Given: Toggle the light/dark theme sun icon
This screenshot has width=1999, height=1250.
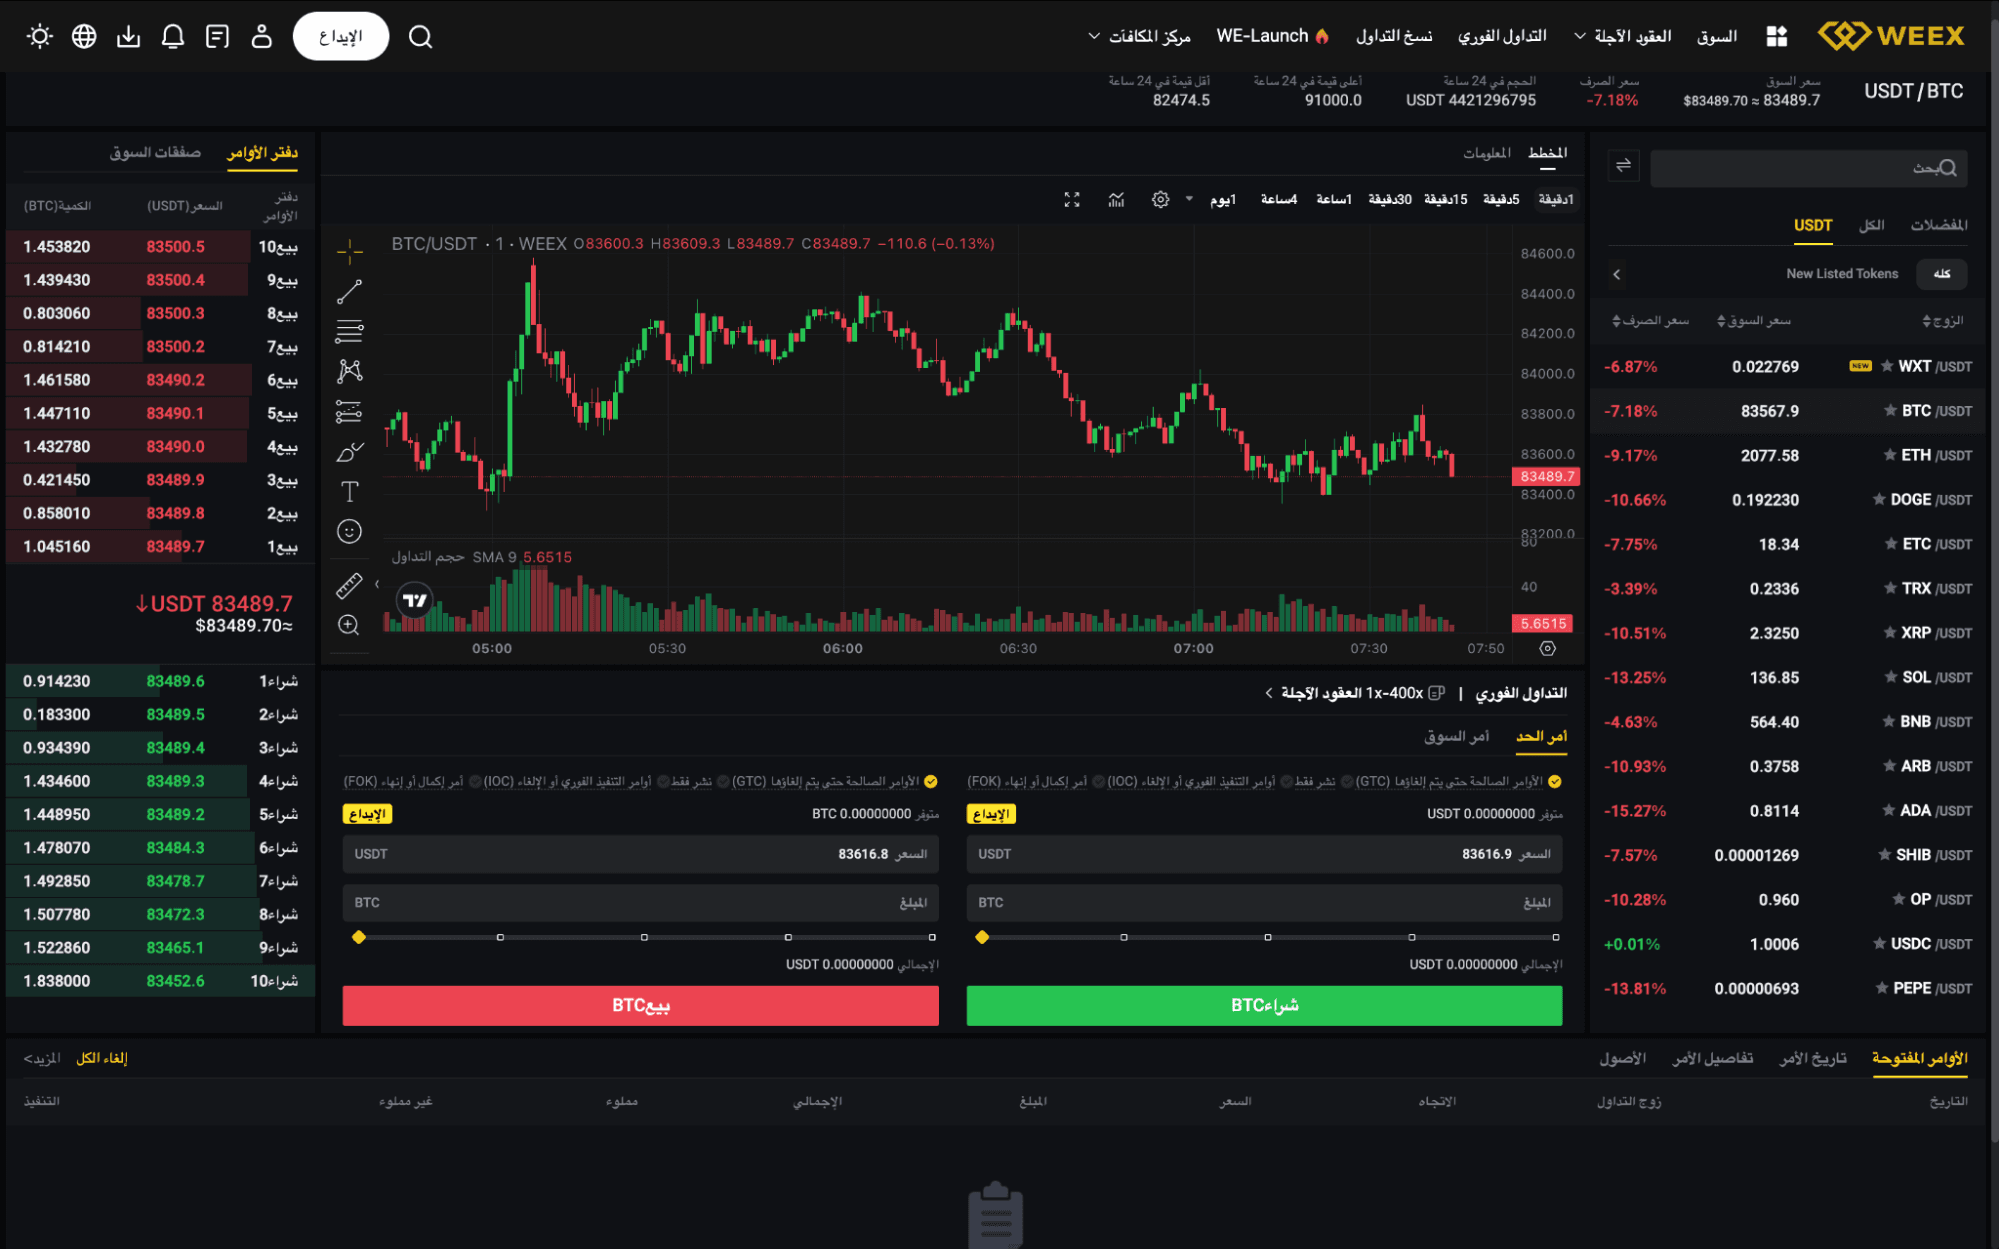Looking at the screenshot, I should 40,37.
